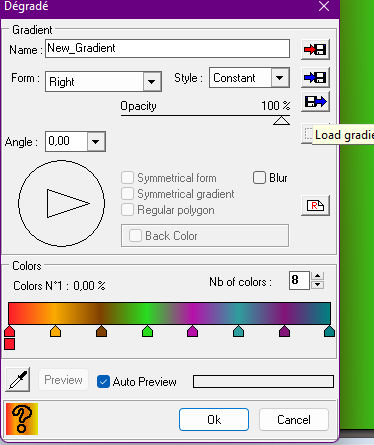Select the green color stop marker
The width and height of the screenshot is (374, 445).
[147, 331]
